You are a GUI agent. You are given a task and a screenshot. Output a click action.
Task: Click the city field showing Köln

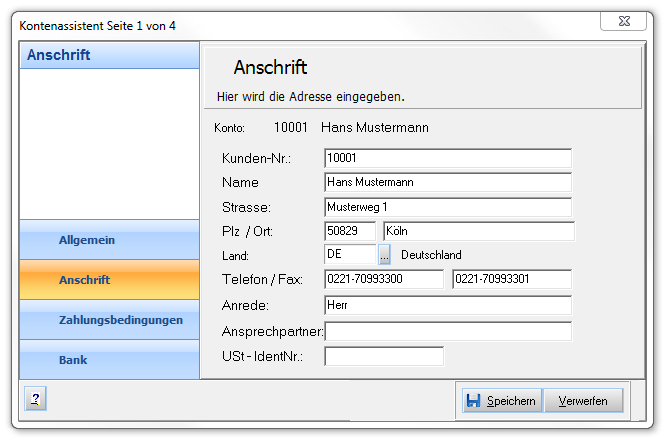pyautogui.click(x=478, y=231)
